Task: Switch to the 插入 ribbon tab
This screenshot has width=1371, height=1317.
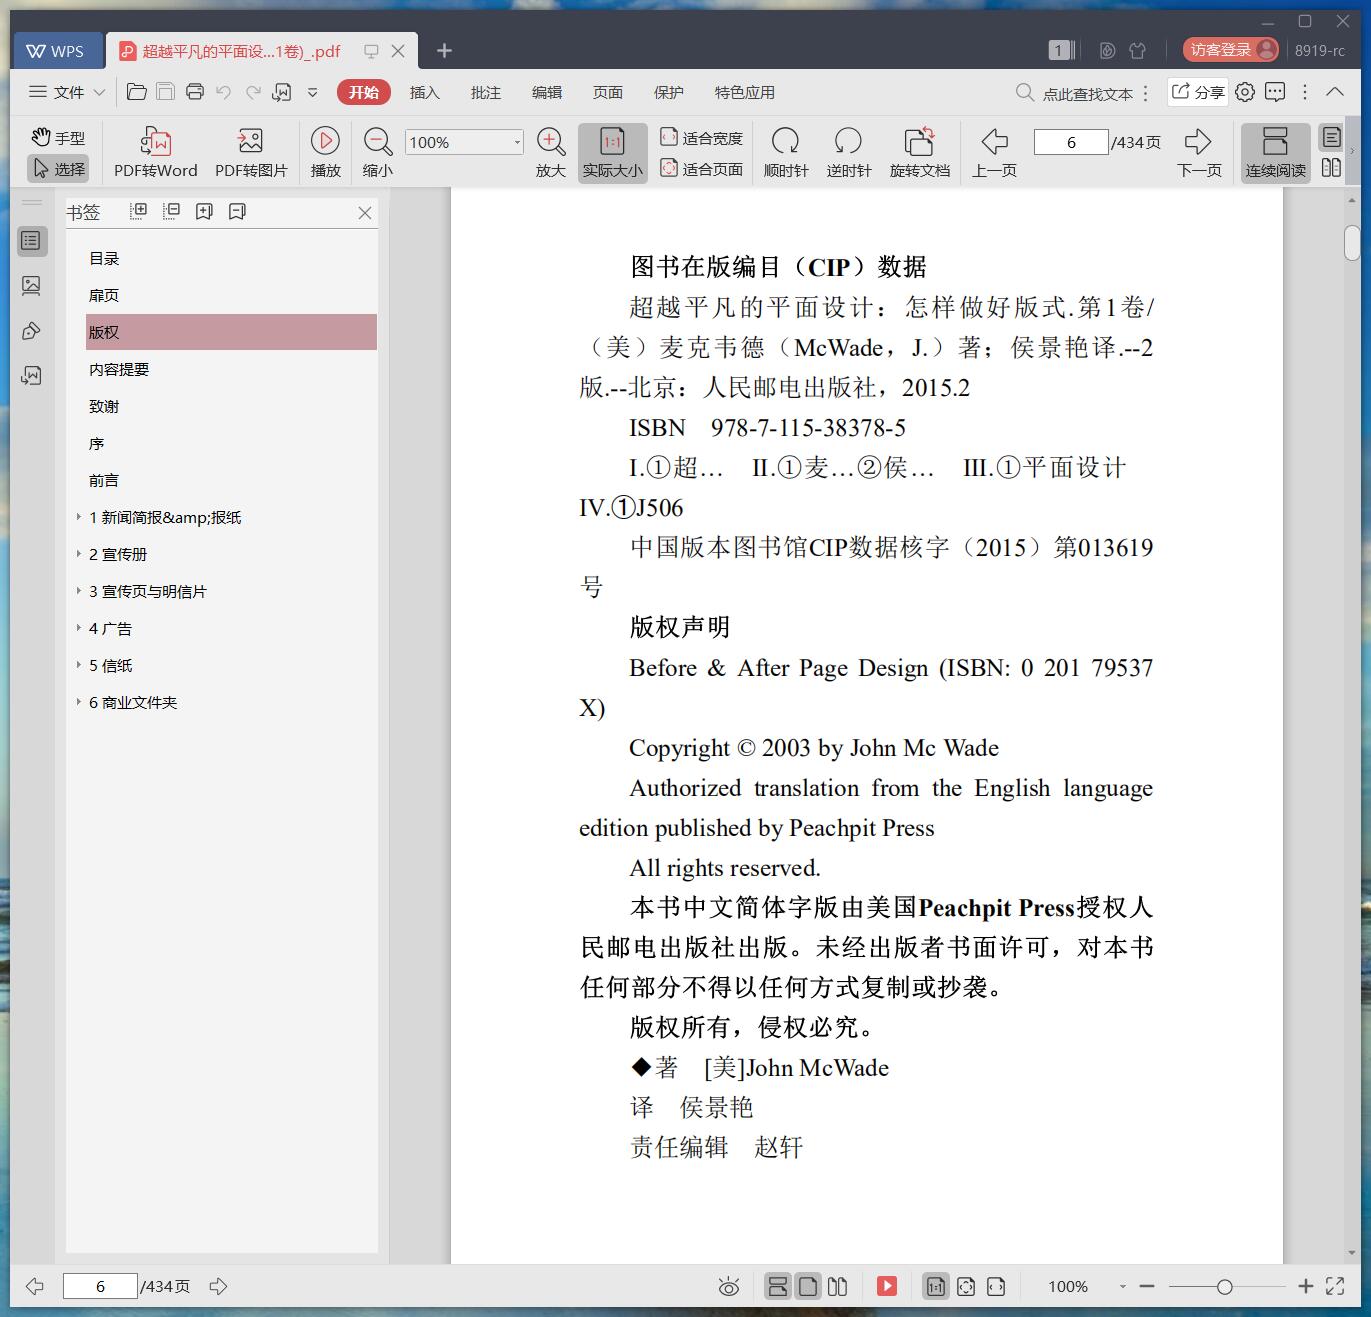Action: click(x=424, y=92)
